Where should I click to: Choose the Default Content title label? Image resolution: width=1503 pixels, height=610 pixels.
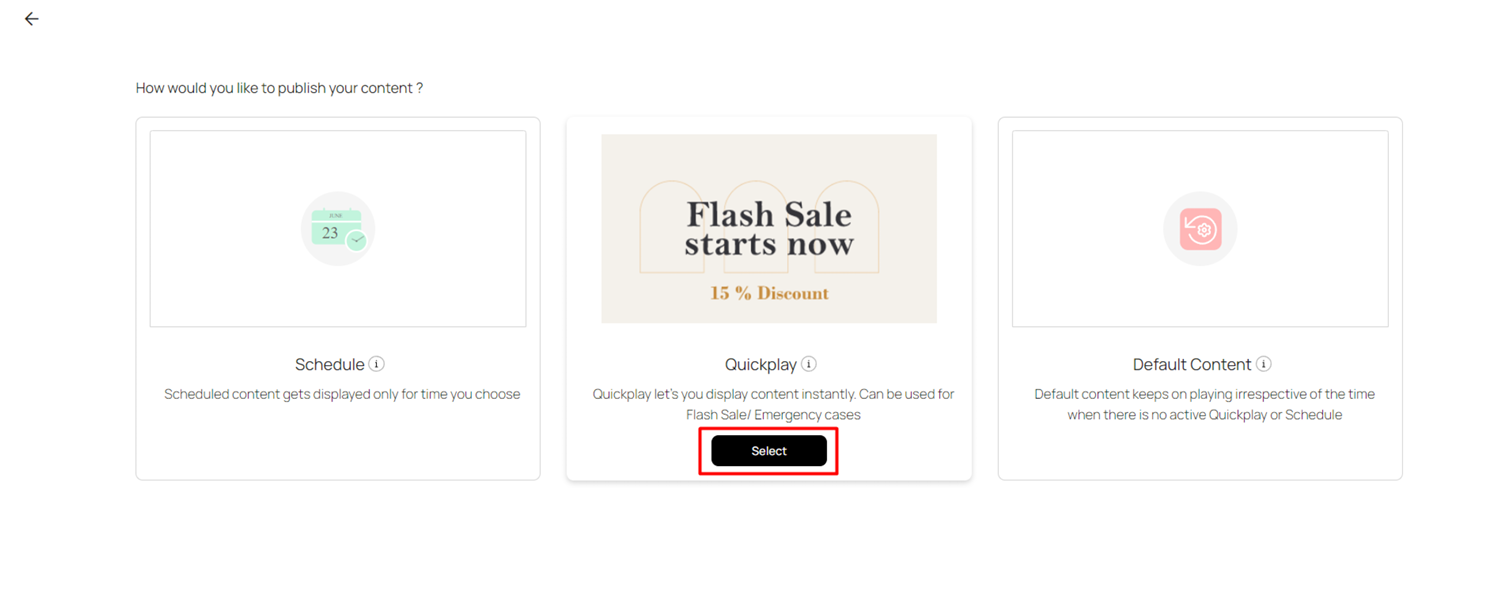click(x=1191, y=365)
